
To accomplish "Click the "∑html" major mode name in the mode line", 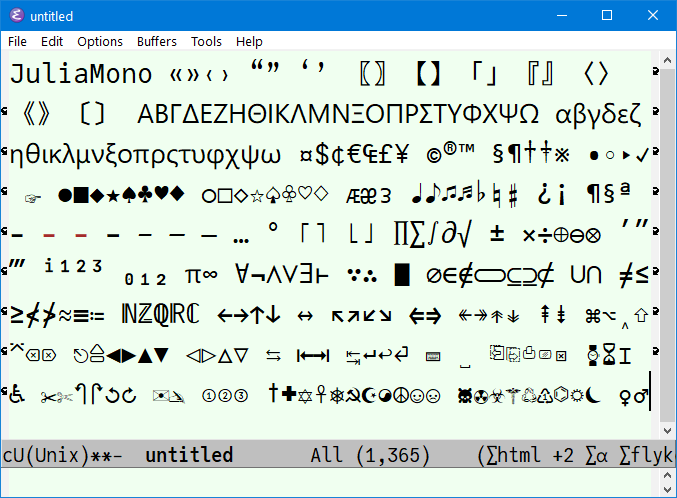I will click(513, 455).
